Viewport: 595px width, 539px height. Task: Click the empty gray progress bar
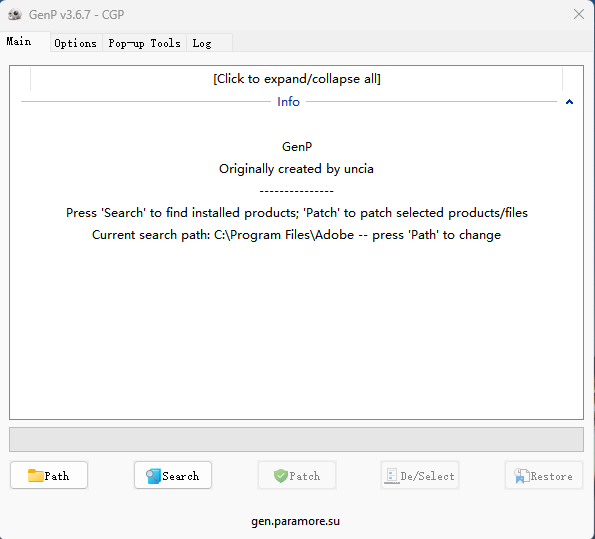pyautogui.click(x=296, y=440)
